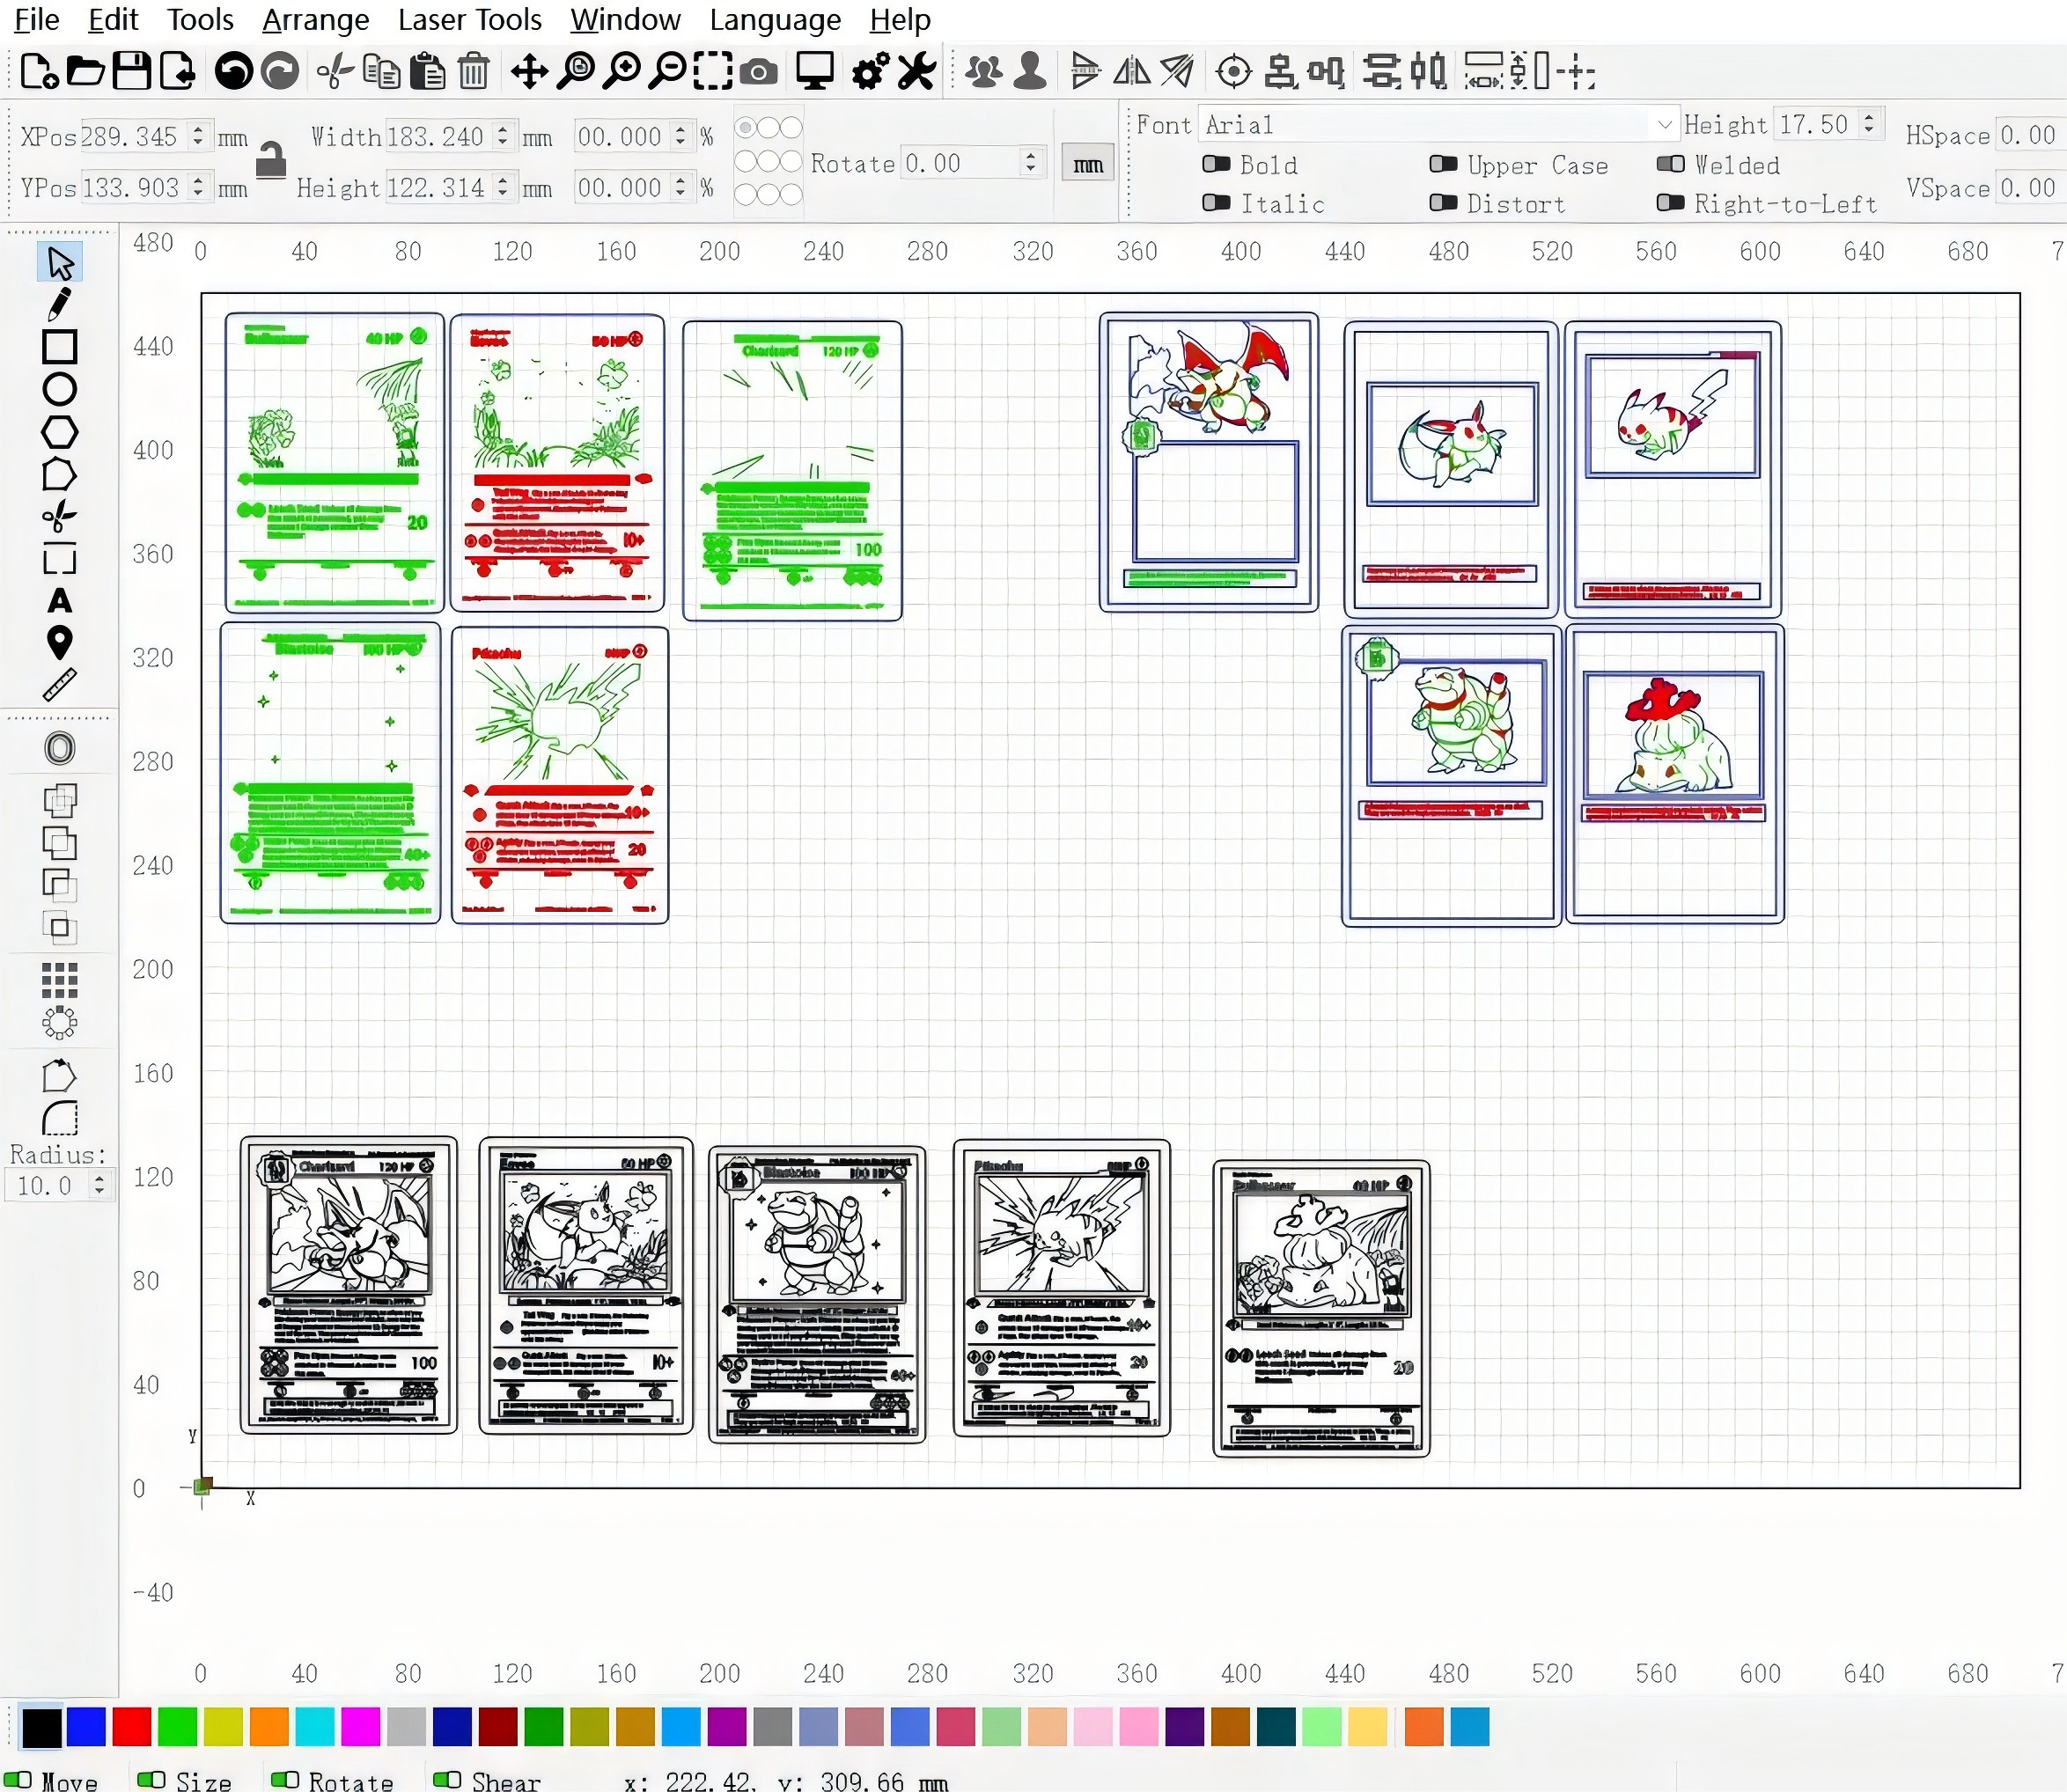
Task: Click the Zoom Out magnifier icon
Action: (x=668, y=72)
